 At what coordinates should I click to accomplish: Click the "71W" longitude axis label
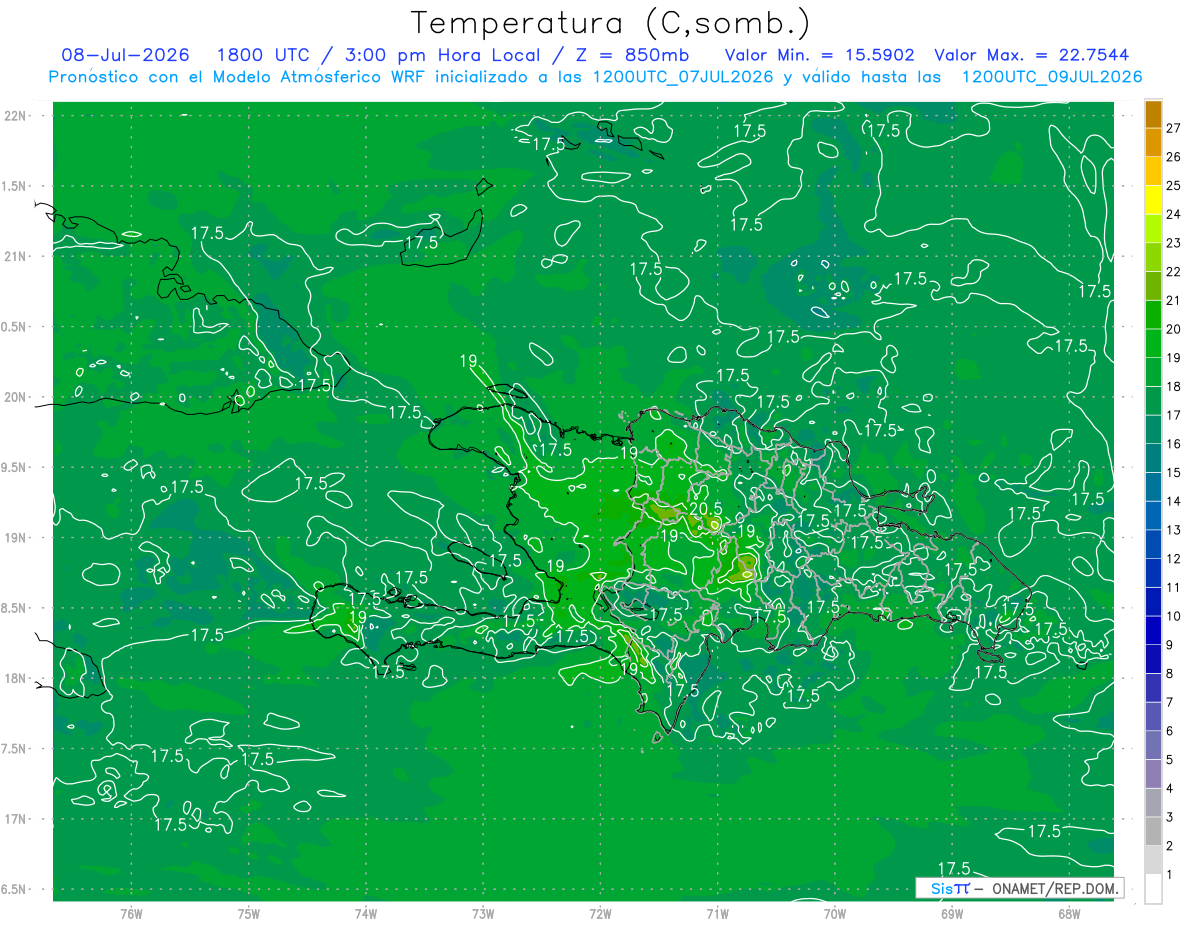[x=717, y=913]
